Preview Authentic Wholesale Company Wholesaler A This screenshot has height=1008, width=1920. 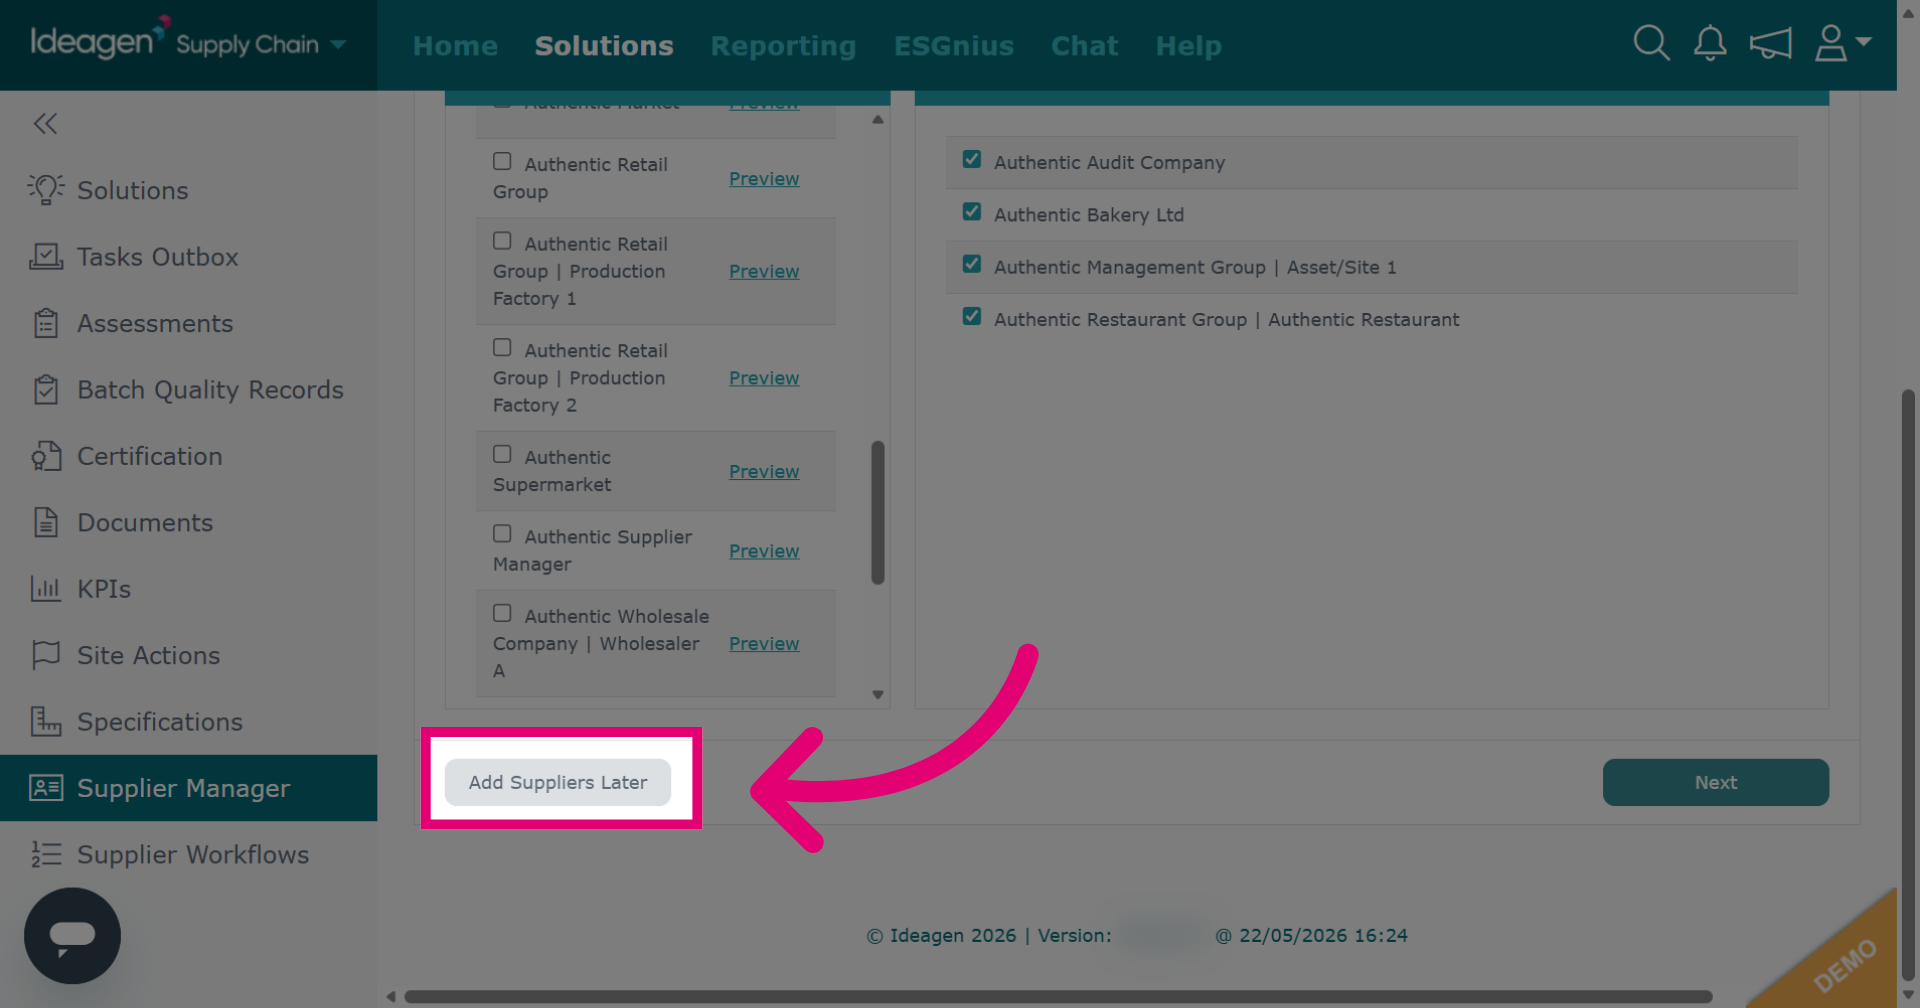click(764, 644)
